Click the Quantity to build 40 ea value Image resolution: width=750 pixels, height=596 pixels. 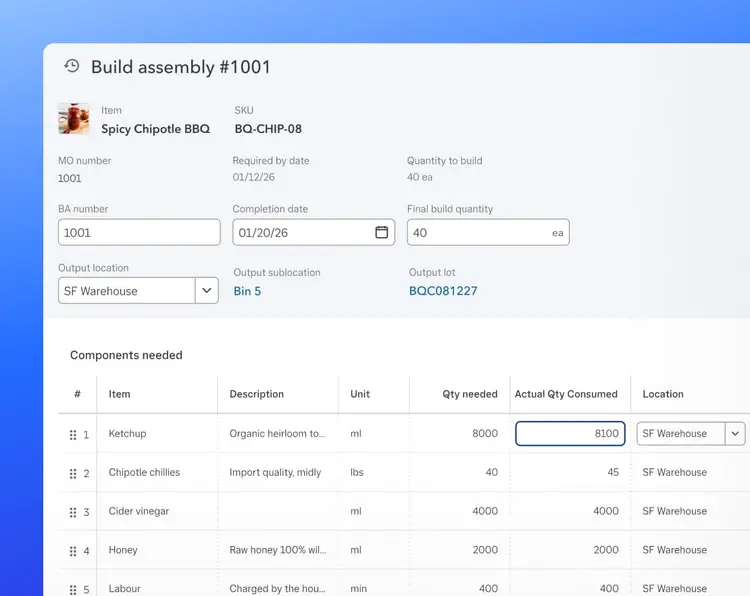coord(419,177)
